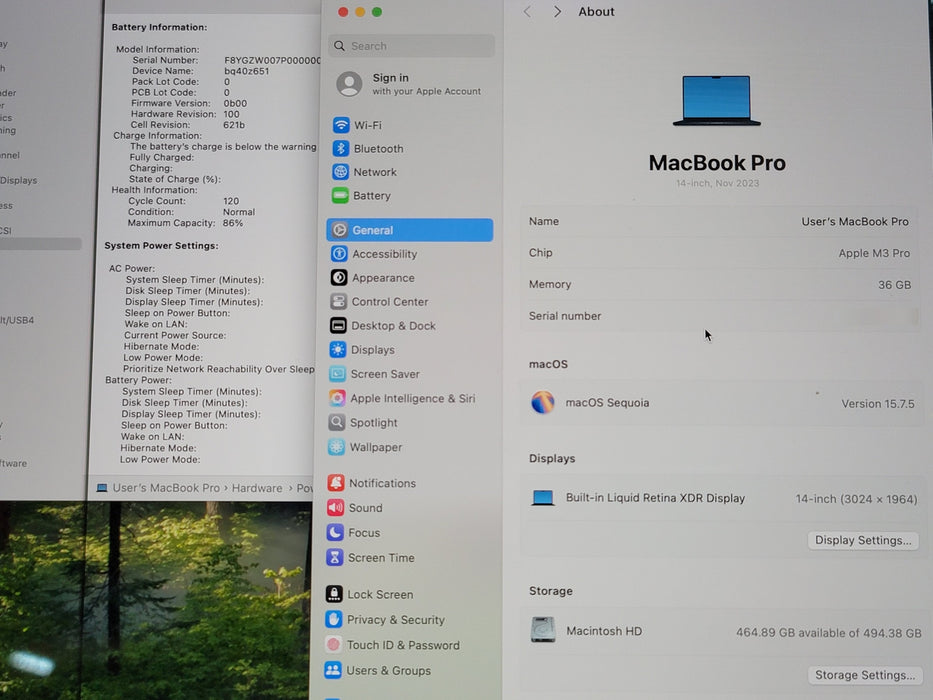Click Version 15.7.5 text

[x=878, y=404]
